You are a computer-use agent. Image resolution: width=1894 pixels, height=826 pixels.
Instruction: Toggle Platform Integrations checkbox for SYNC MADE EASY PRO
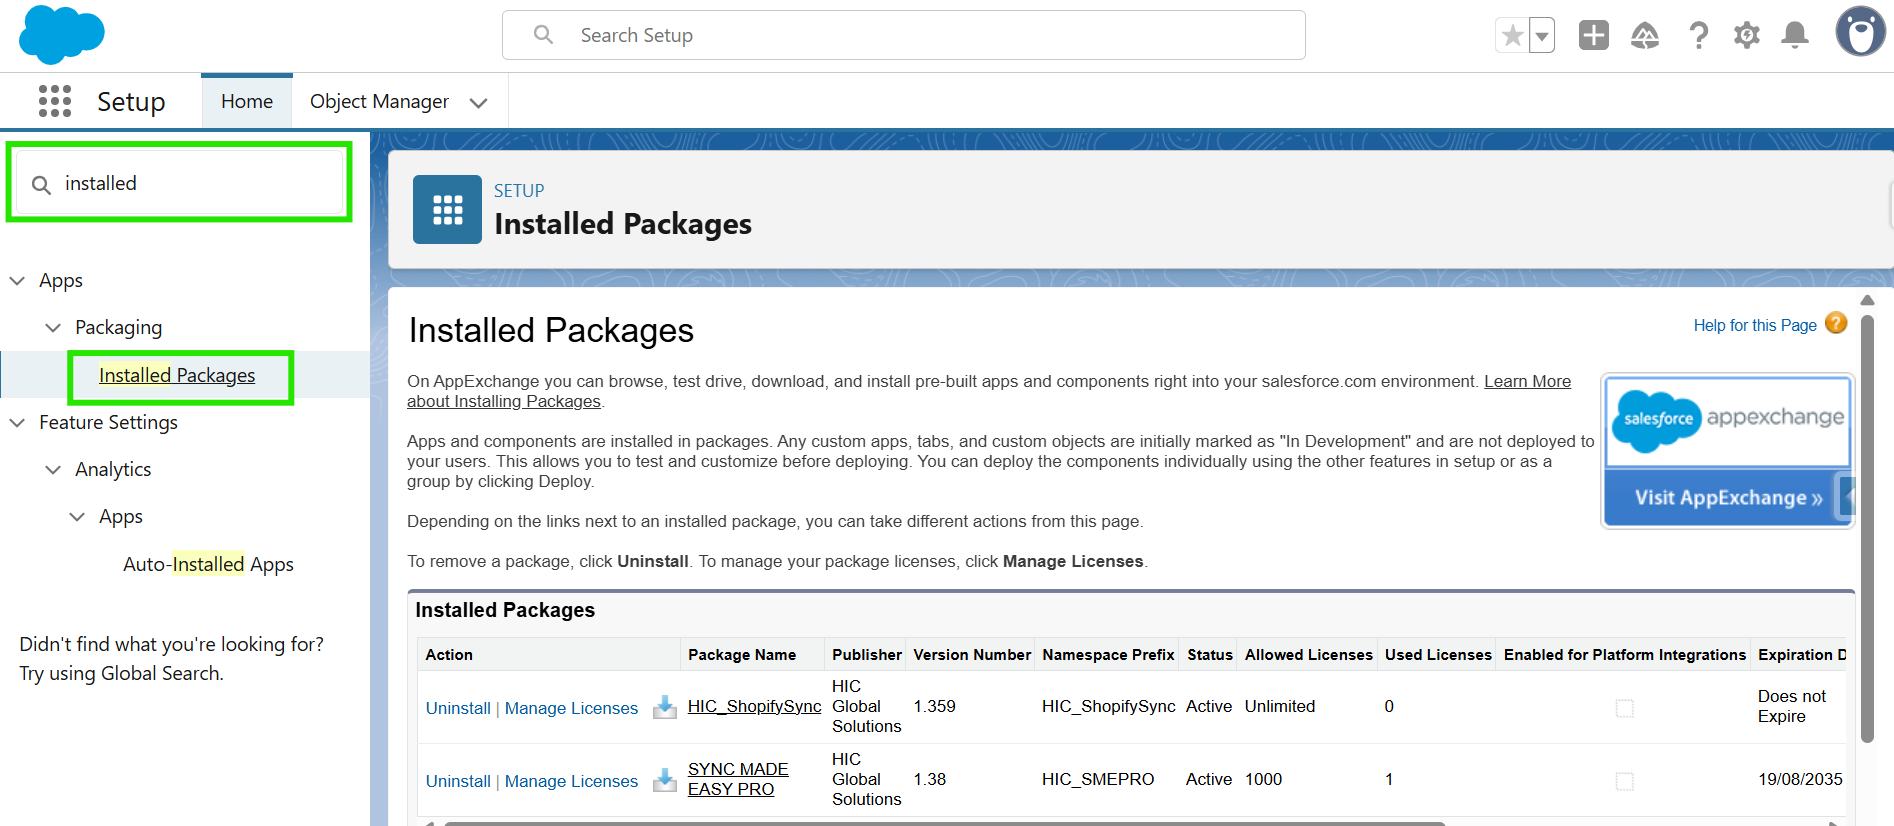click(1625, 781)
